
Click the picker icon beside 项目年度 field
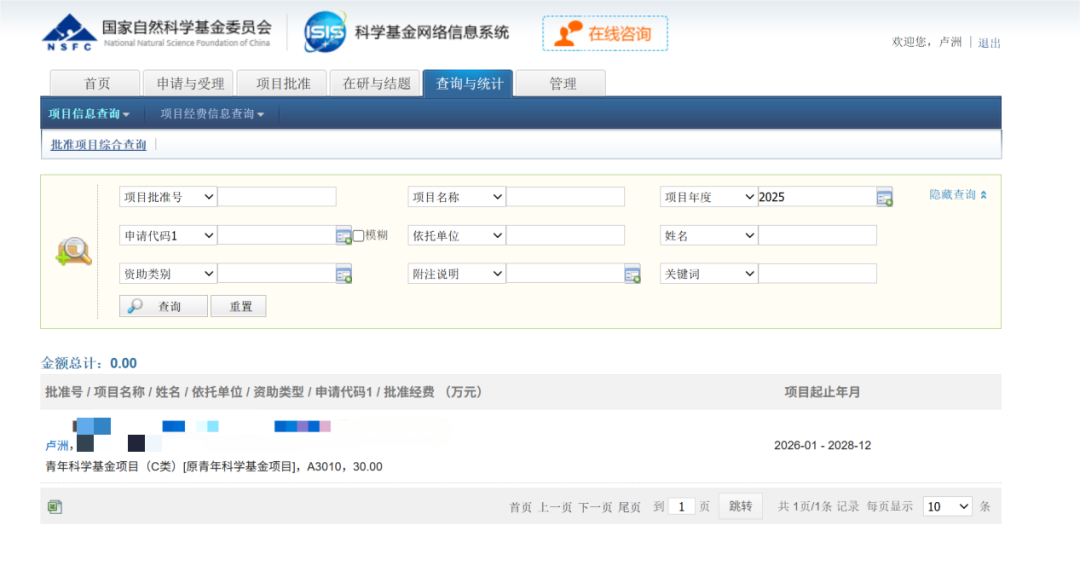pyautogui.click(x=884, y=197)
